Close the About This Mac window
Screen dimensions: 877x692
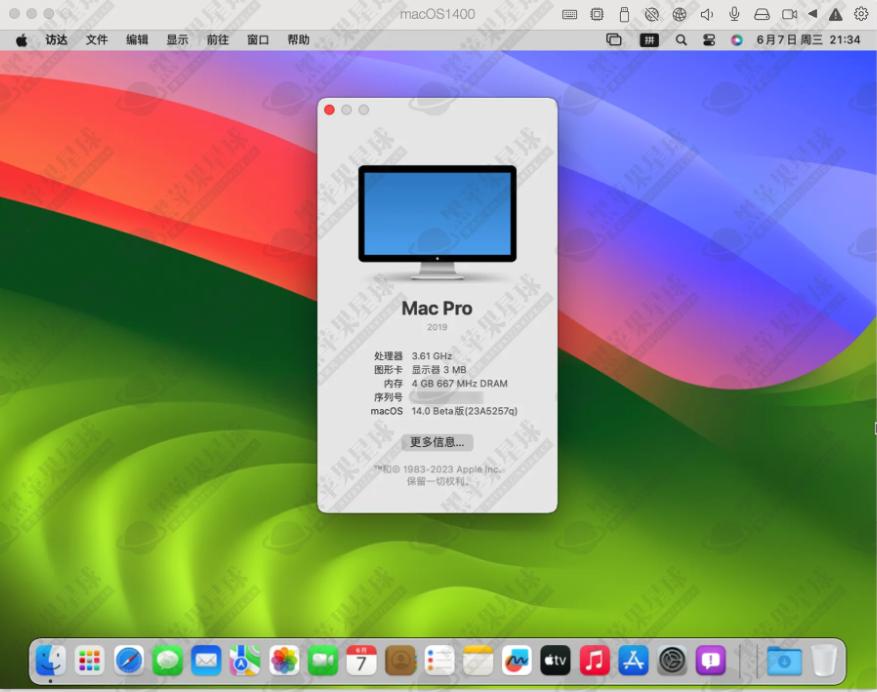coord(329,110)
